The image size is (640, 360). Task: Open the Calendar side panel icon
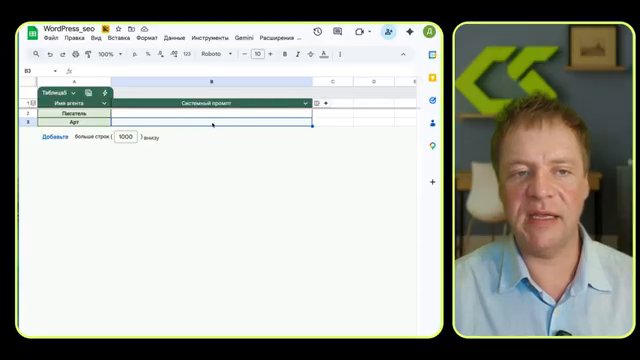[x=433, y=55]
